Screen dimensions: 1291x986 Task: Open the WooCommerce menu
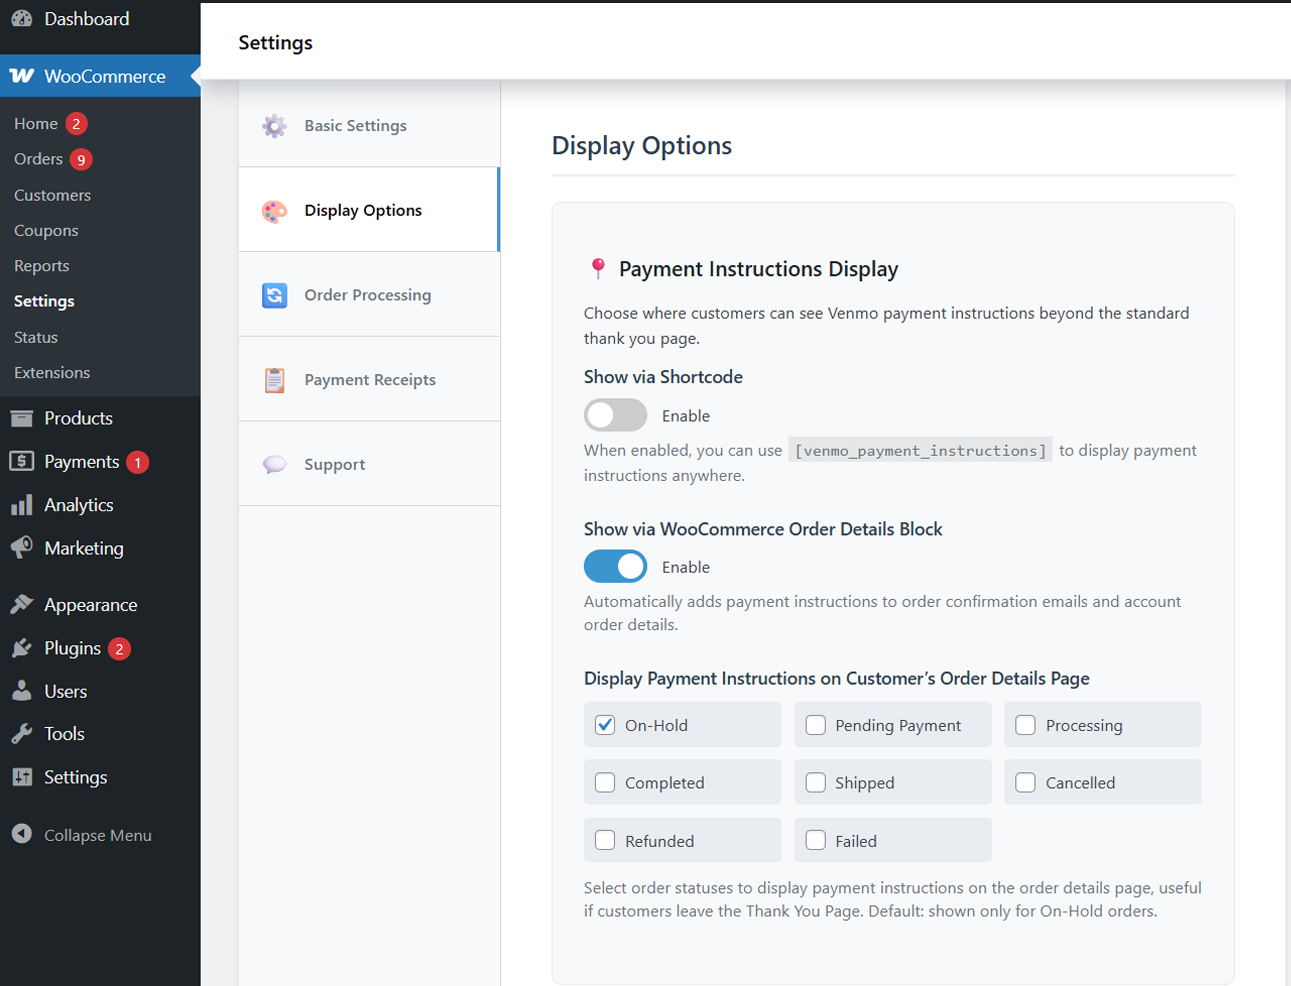(100, 76)
